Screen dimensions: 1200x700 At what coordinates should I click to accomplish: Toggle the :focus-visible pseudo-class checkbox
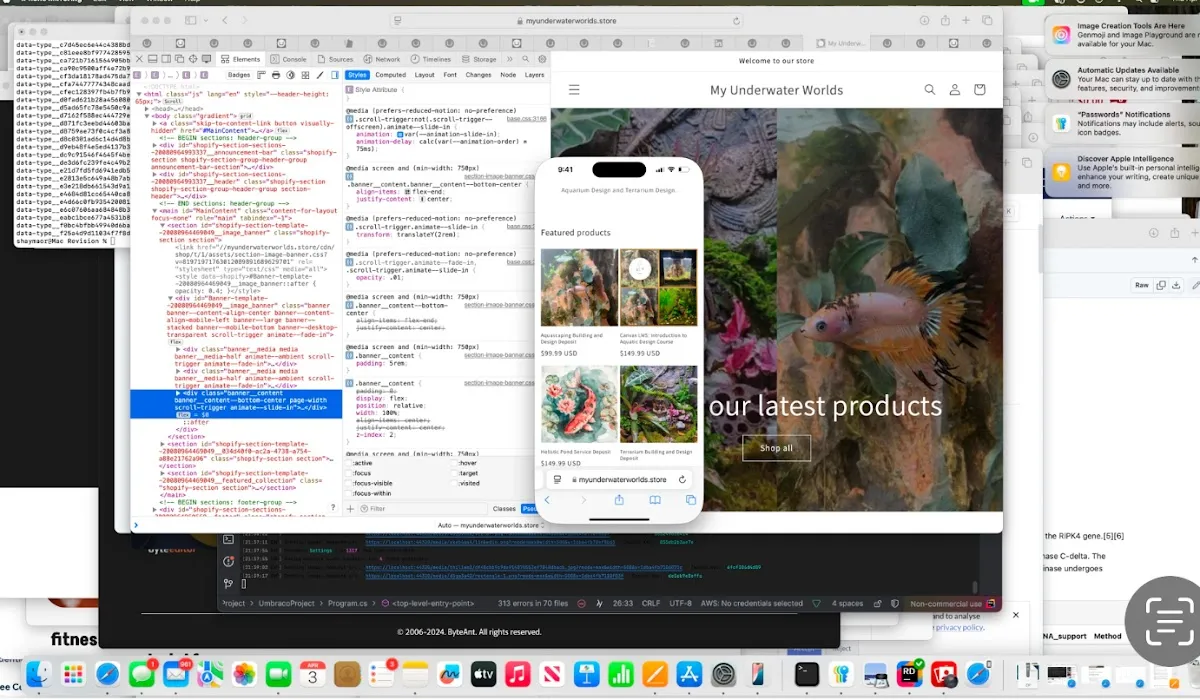point(349,483)
